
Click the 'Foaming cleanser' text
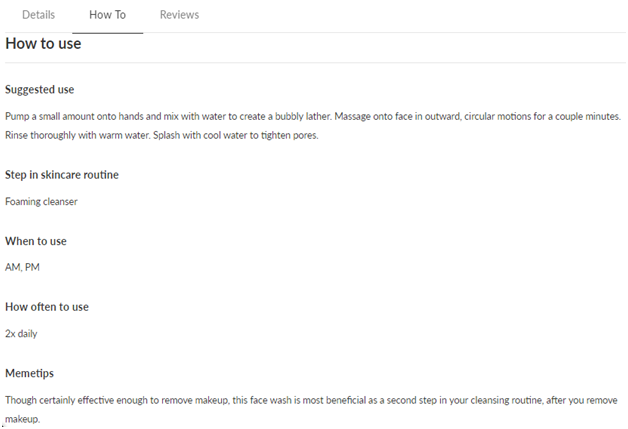coord(41,201)
